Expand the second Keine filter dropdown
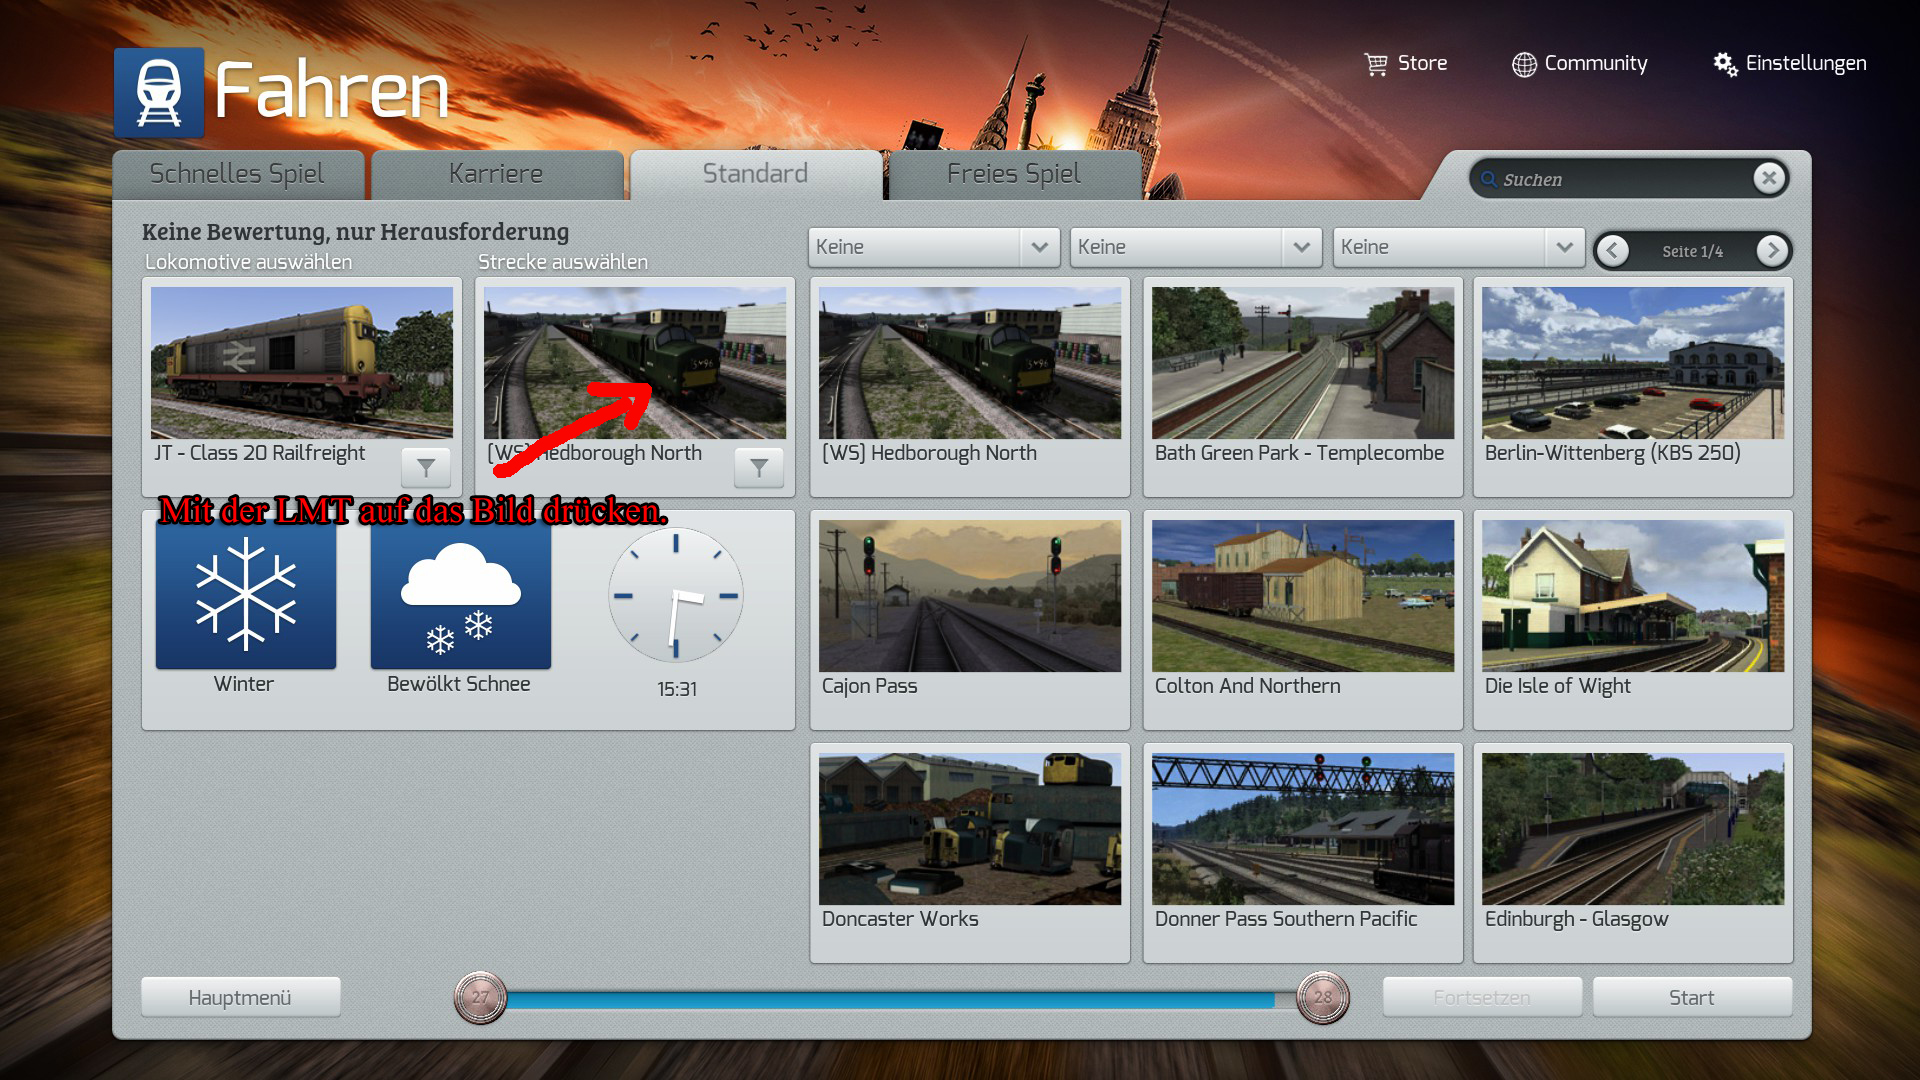 (x=1301, y=247)
